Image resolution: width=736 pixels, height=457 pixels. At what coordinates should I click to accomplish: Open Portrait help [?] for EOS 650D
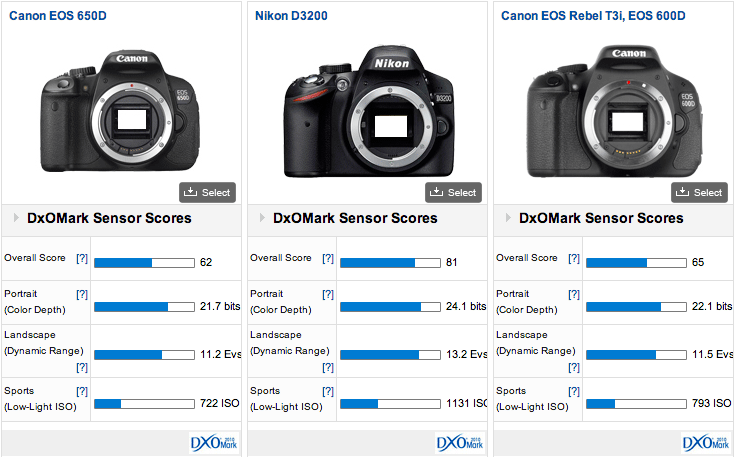point(82,294)
